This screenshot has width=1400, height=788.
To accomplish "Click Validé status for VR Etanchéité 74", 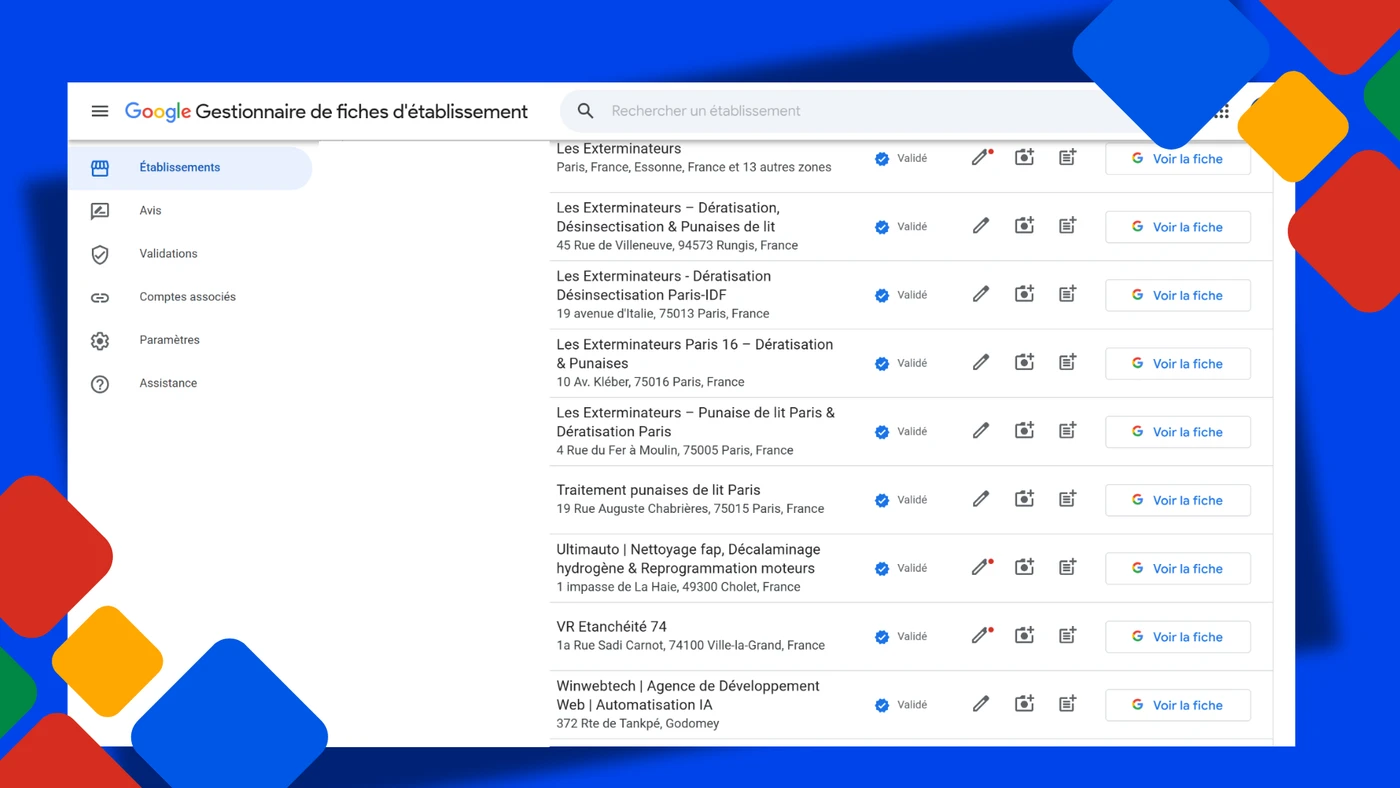I will [901, 636].
